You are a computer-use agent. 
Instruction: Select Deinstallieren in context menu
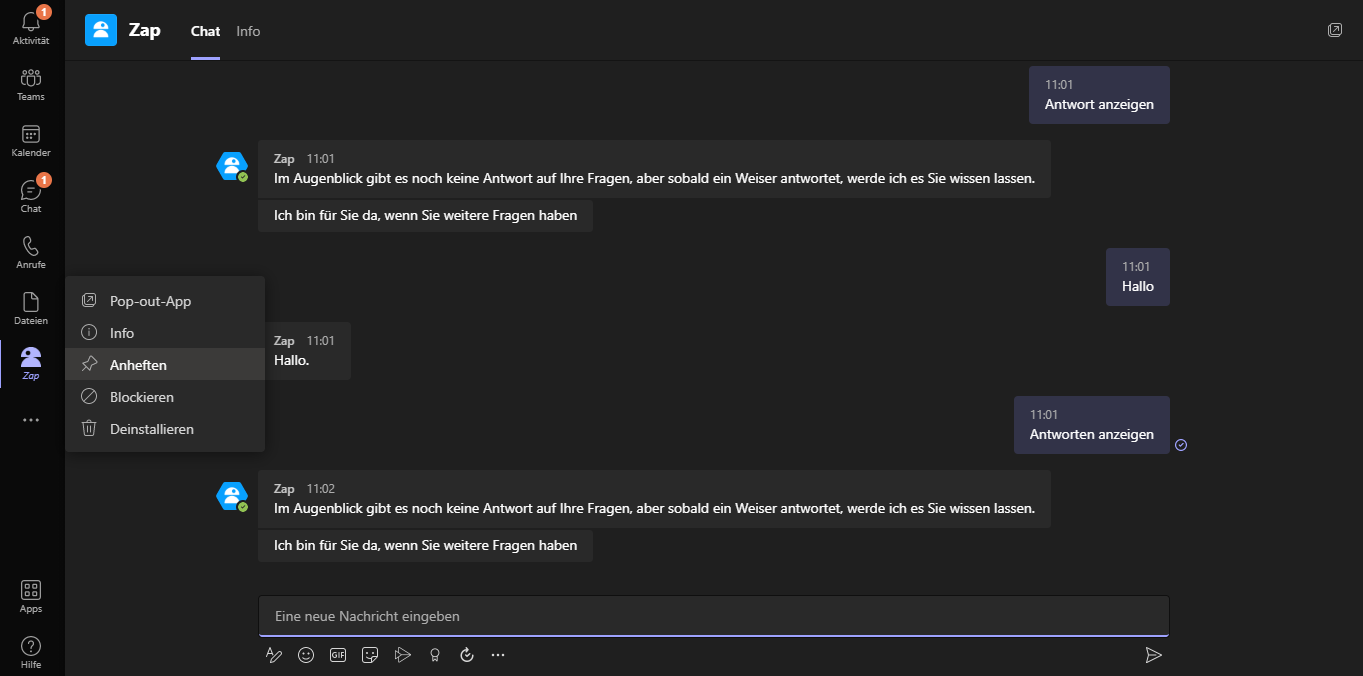click(165, 429)
